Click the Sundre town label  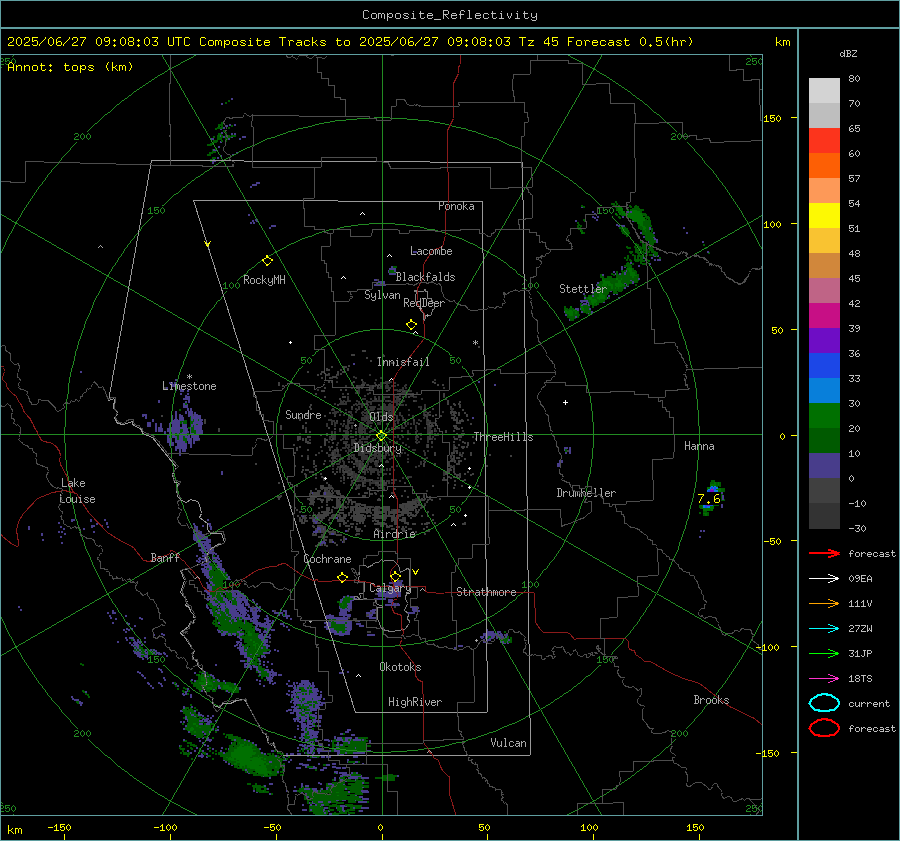point(303,415)
